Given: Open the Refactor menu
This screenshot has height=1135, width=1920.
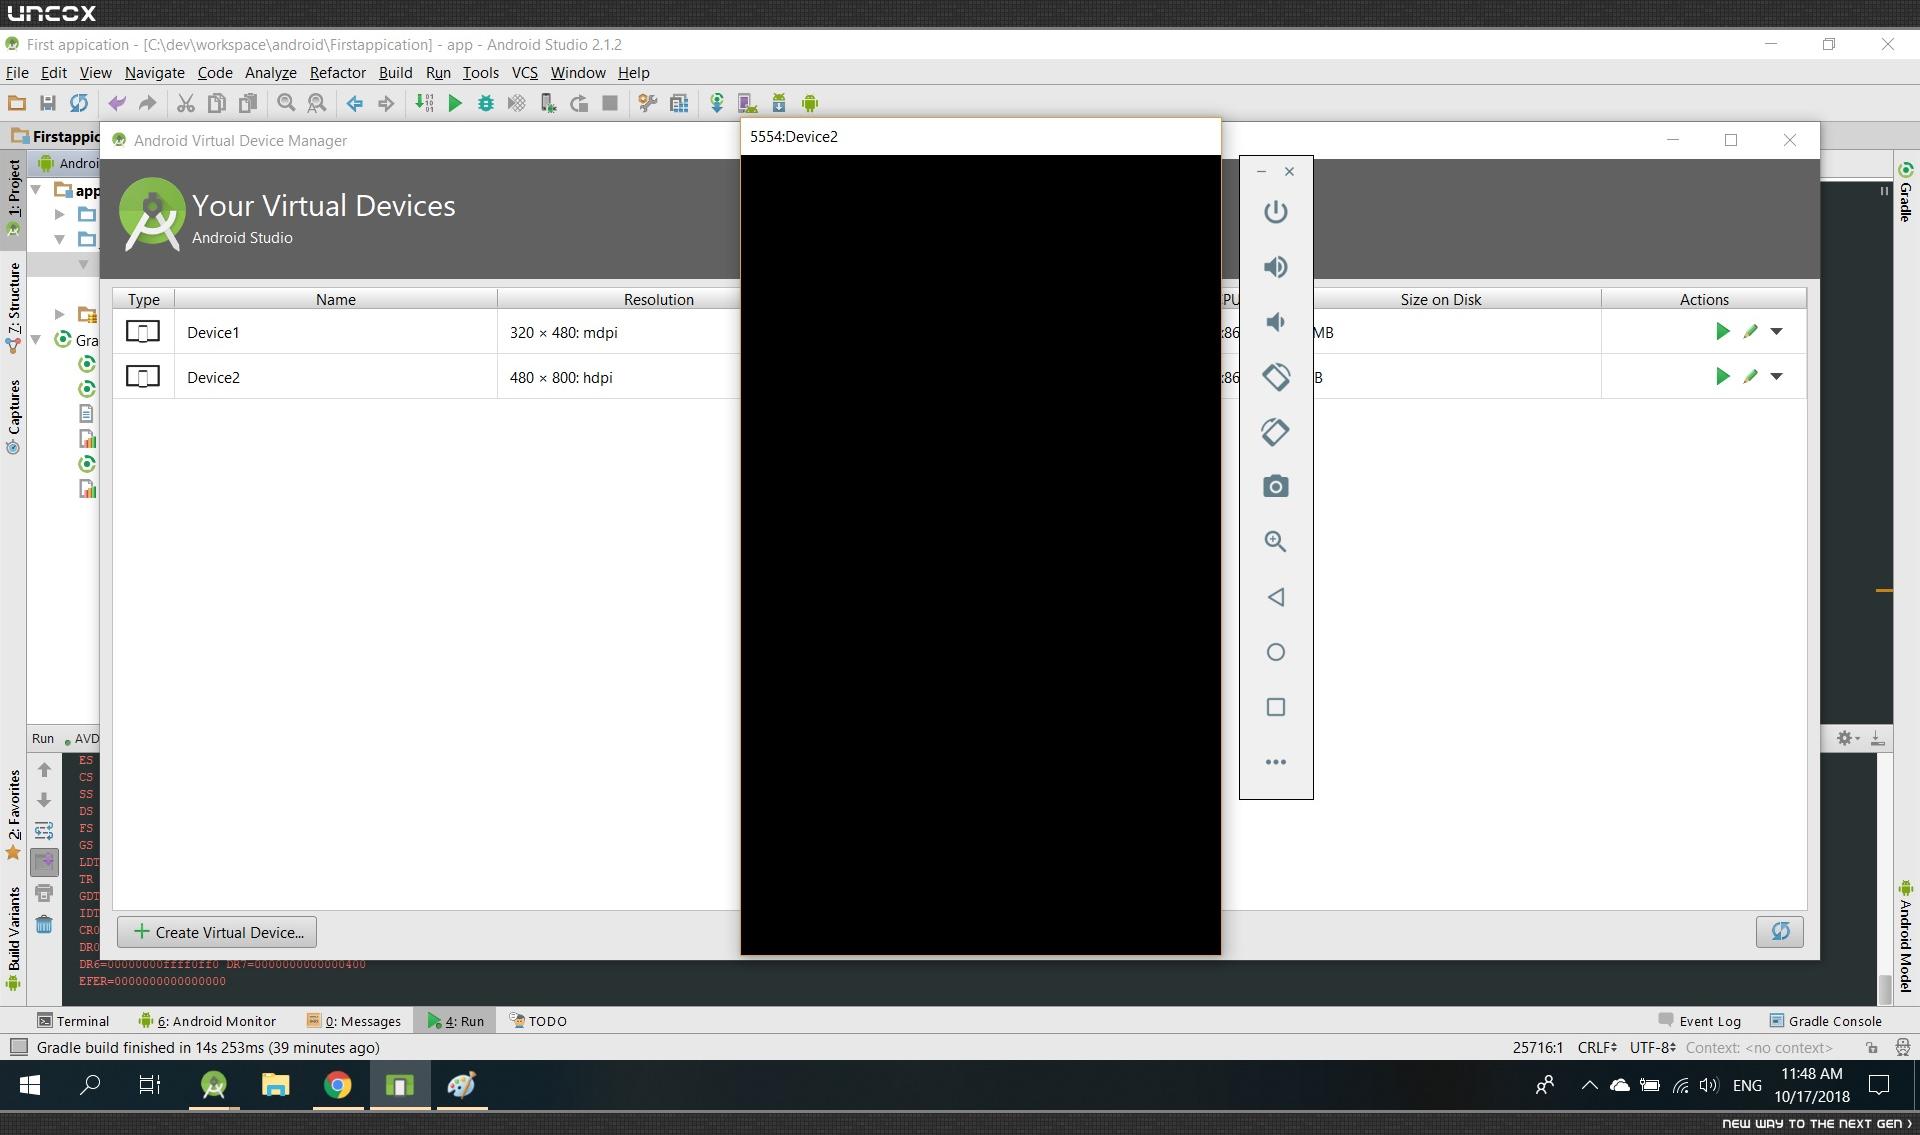Looking at the screenshot, I should pyautogui.click(x=337, y=72).
